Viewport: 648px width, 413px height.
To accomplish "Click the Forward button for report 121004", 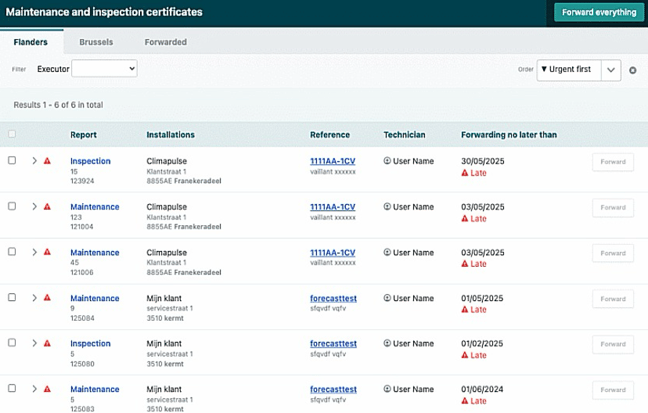I will click(612, 207).
